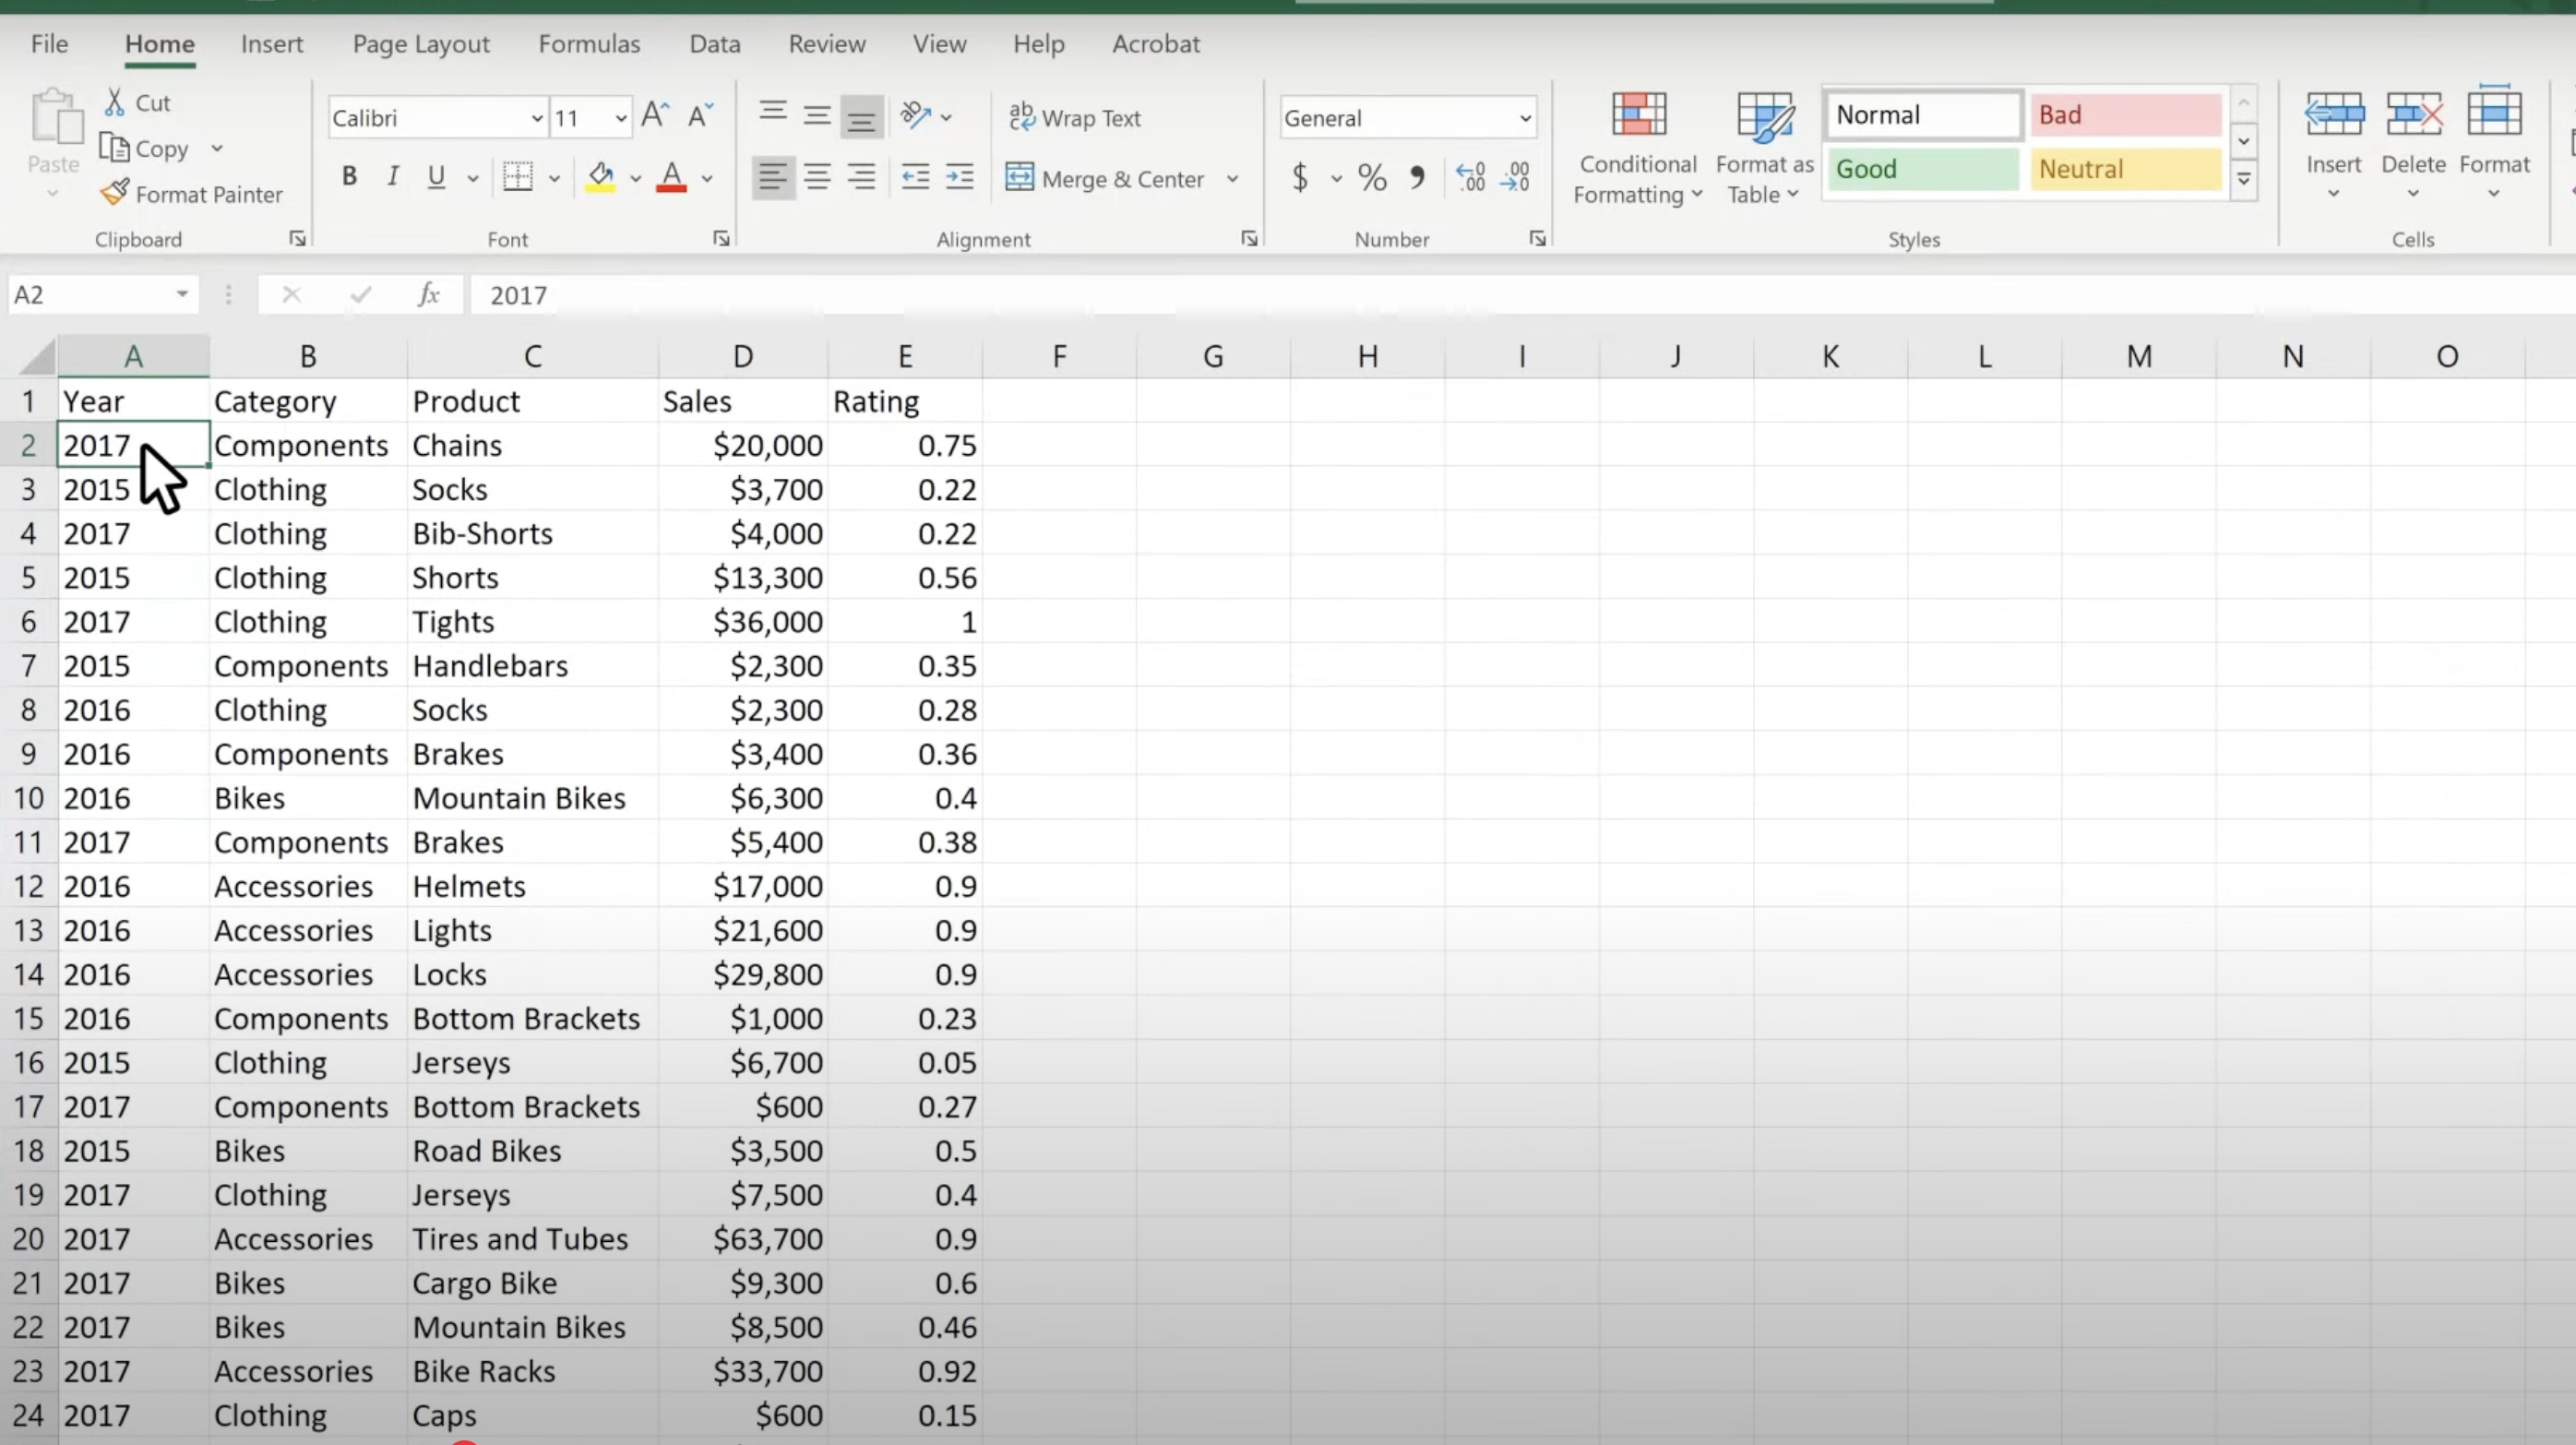Apply the Neutral cell style
Image resolution: width=2576 pixels, height=1445 pixels.
click(x=2125, y=169)
